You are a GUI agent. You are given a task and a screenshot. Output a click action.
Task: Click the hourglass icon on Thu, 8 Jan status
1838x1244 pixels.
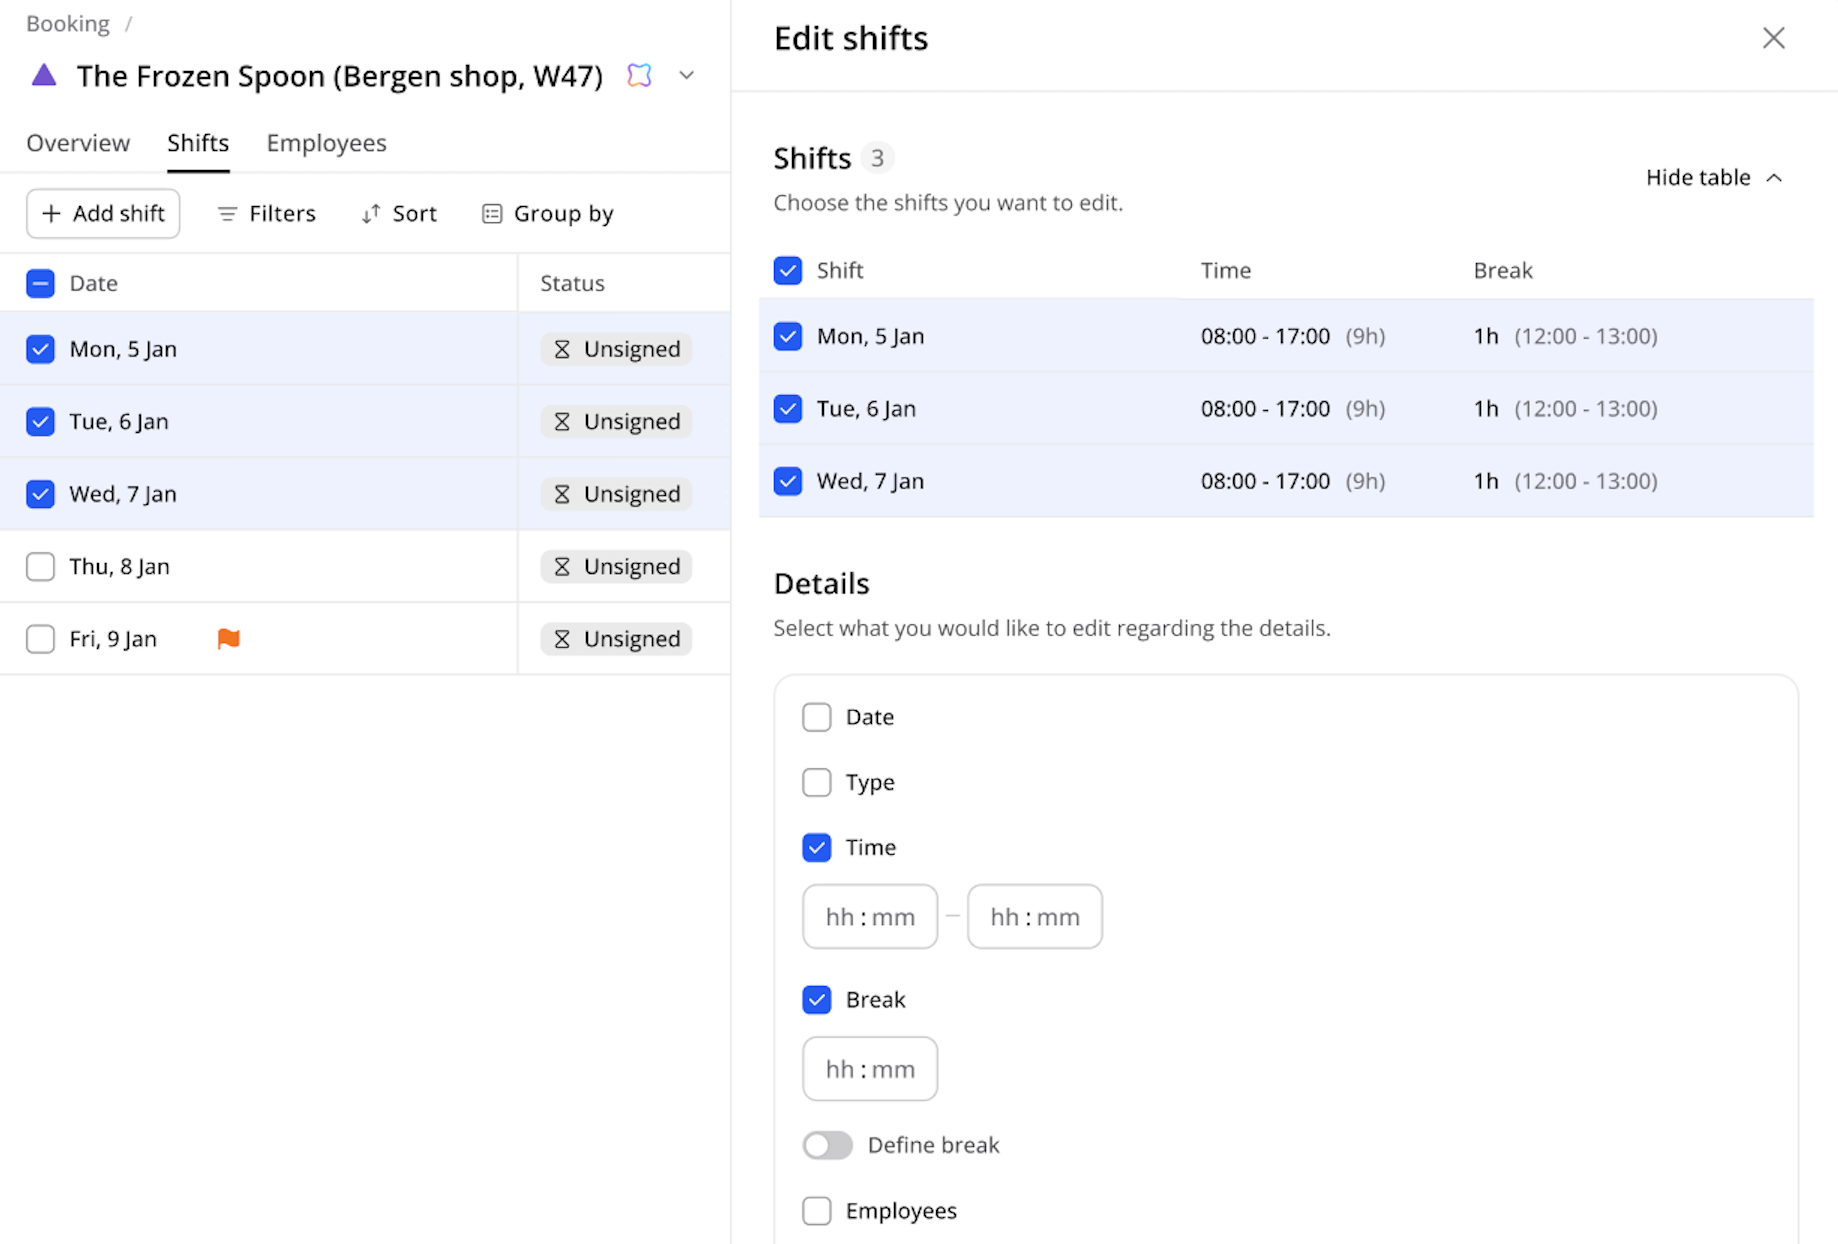pos(562,567)
